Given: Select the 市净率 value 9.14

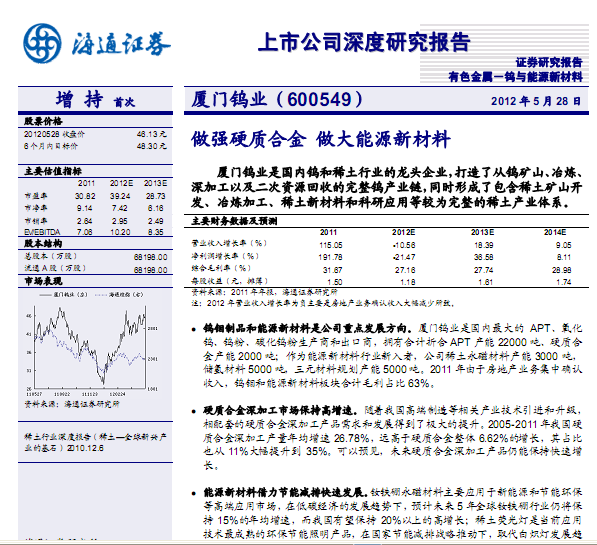Looking at the screenshot, I should coord(84,208).
